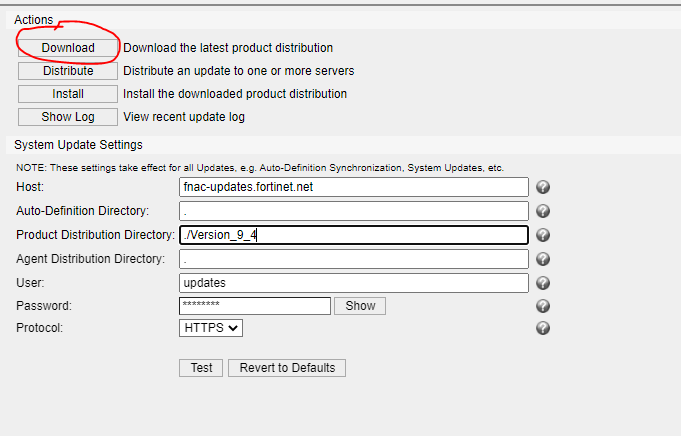Open help icon for User field
681x436 pixels.
tap(543, 283)
